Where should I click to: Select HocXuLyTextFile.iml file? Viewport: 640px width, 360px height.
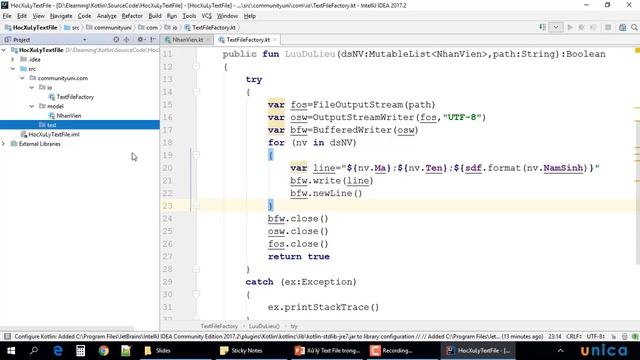[53, 134]
